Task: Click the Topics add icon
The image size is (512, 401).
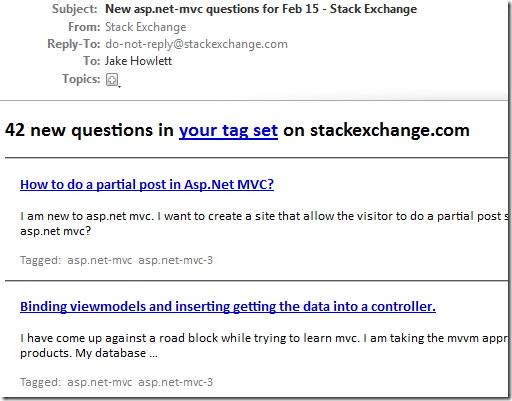Action: tap(112, 80)
